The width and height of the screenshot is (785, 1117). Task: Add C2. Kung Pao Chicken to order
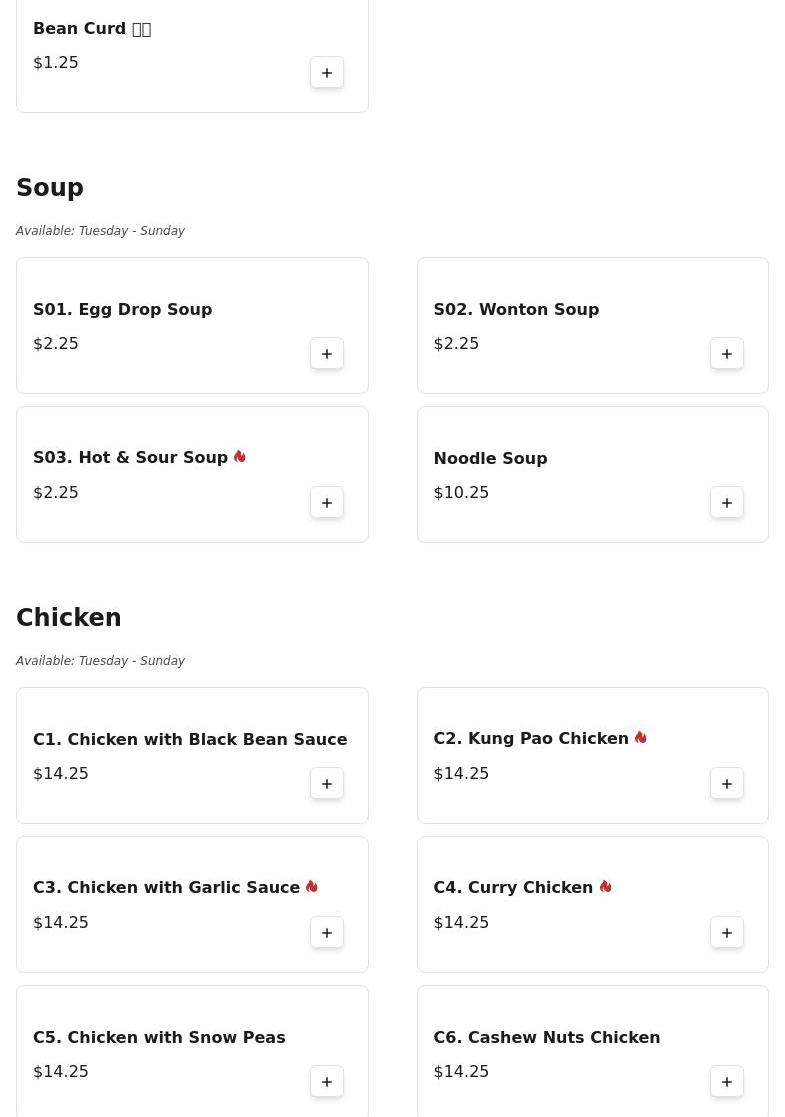coord(727,784)
